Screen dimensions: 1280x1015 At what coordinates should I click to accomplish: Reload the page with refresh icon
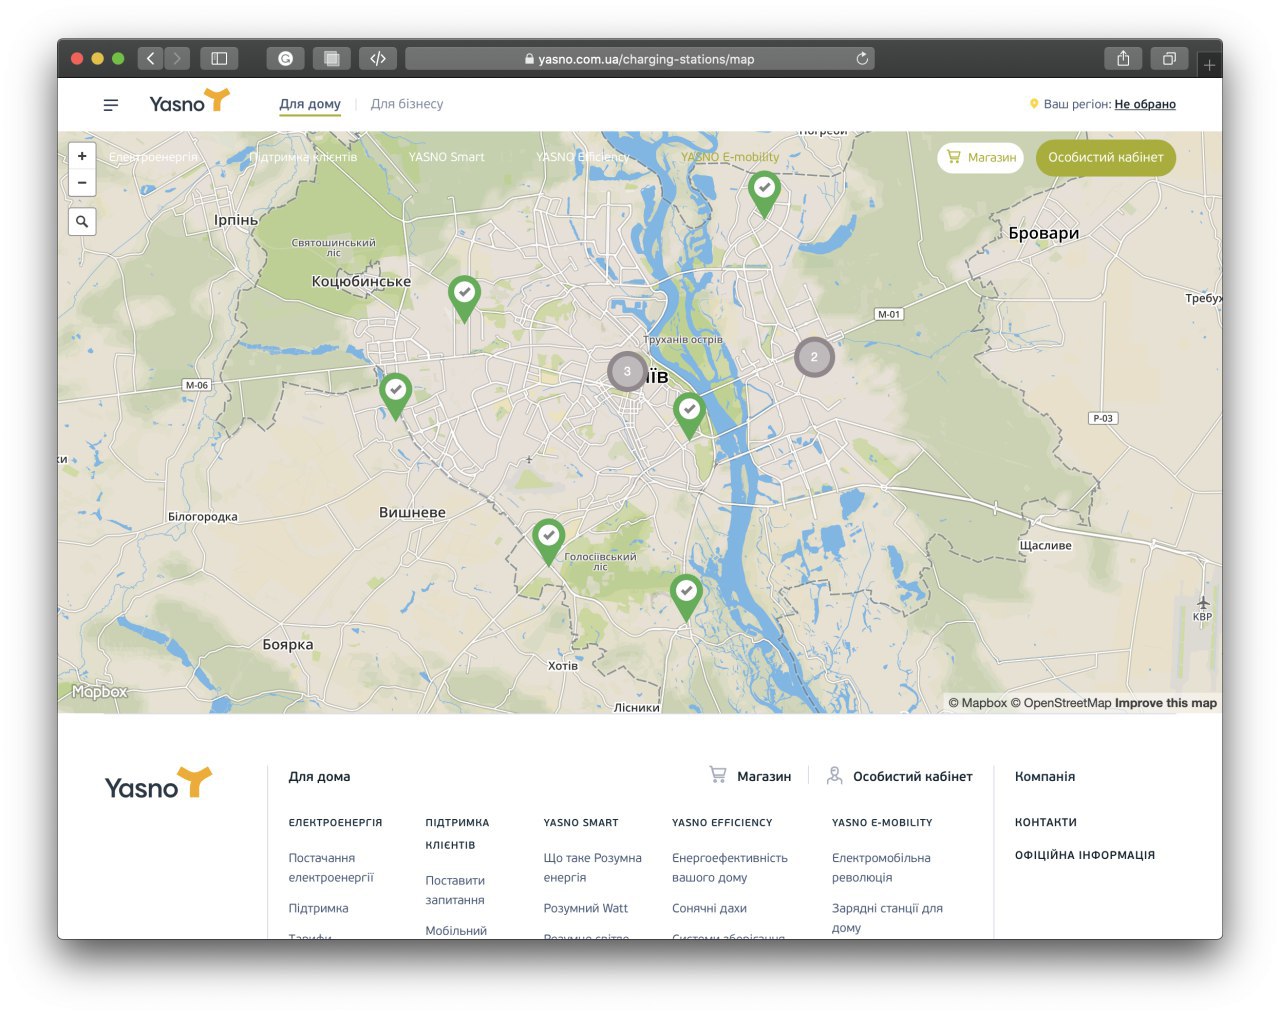click(x=862, y=59)
